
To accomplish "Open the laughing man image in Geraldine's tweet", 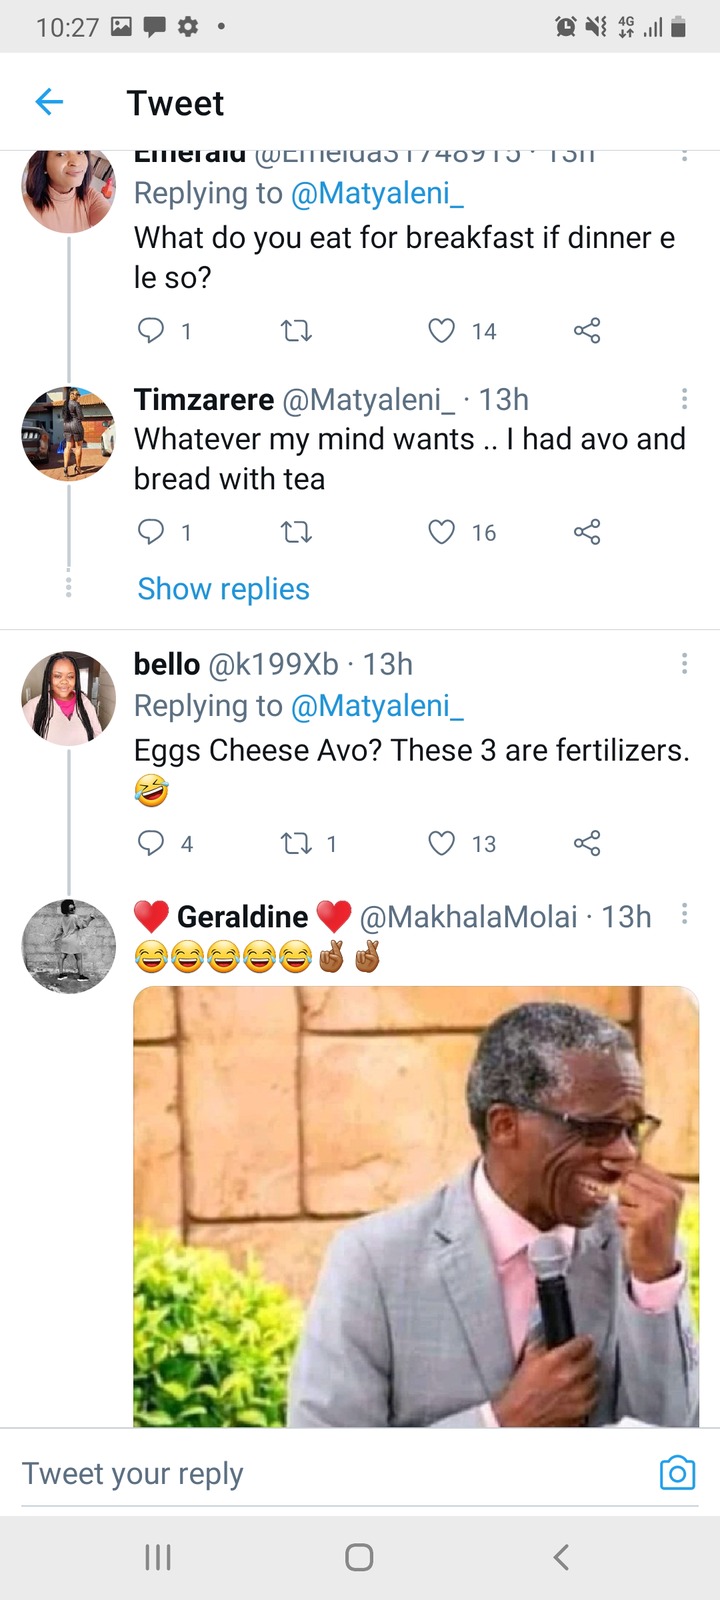I will [416, 1205].
